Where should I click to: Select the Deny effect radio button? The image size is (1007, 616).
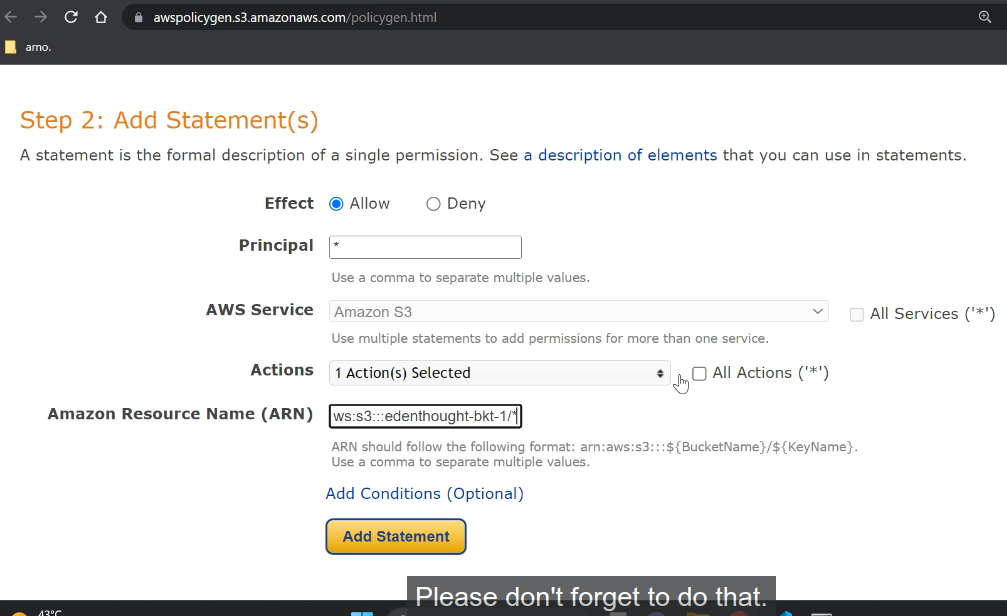point(433,204)
